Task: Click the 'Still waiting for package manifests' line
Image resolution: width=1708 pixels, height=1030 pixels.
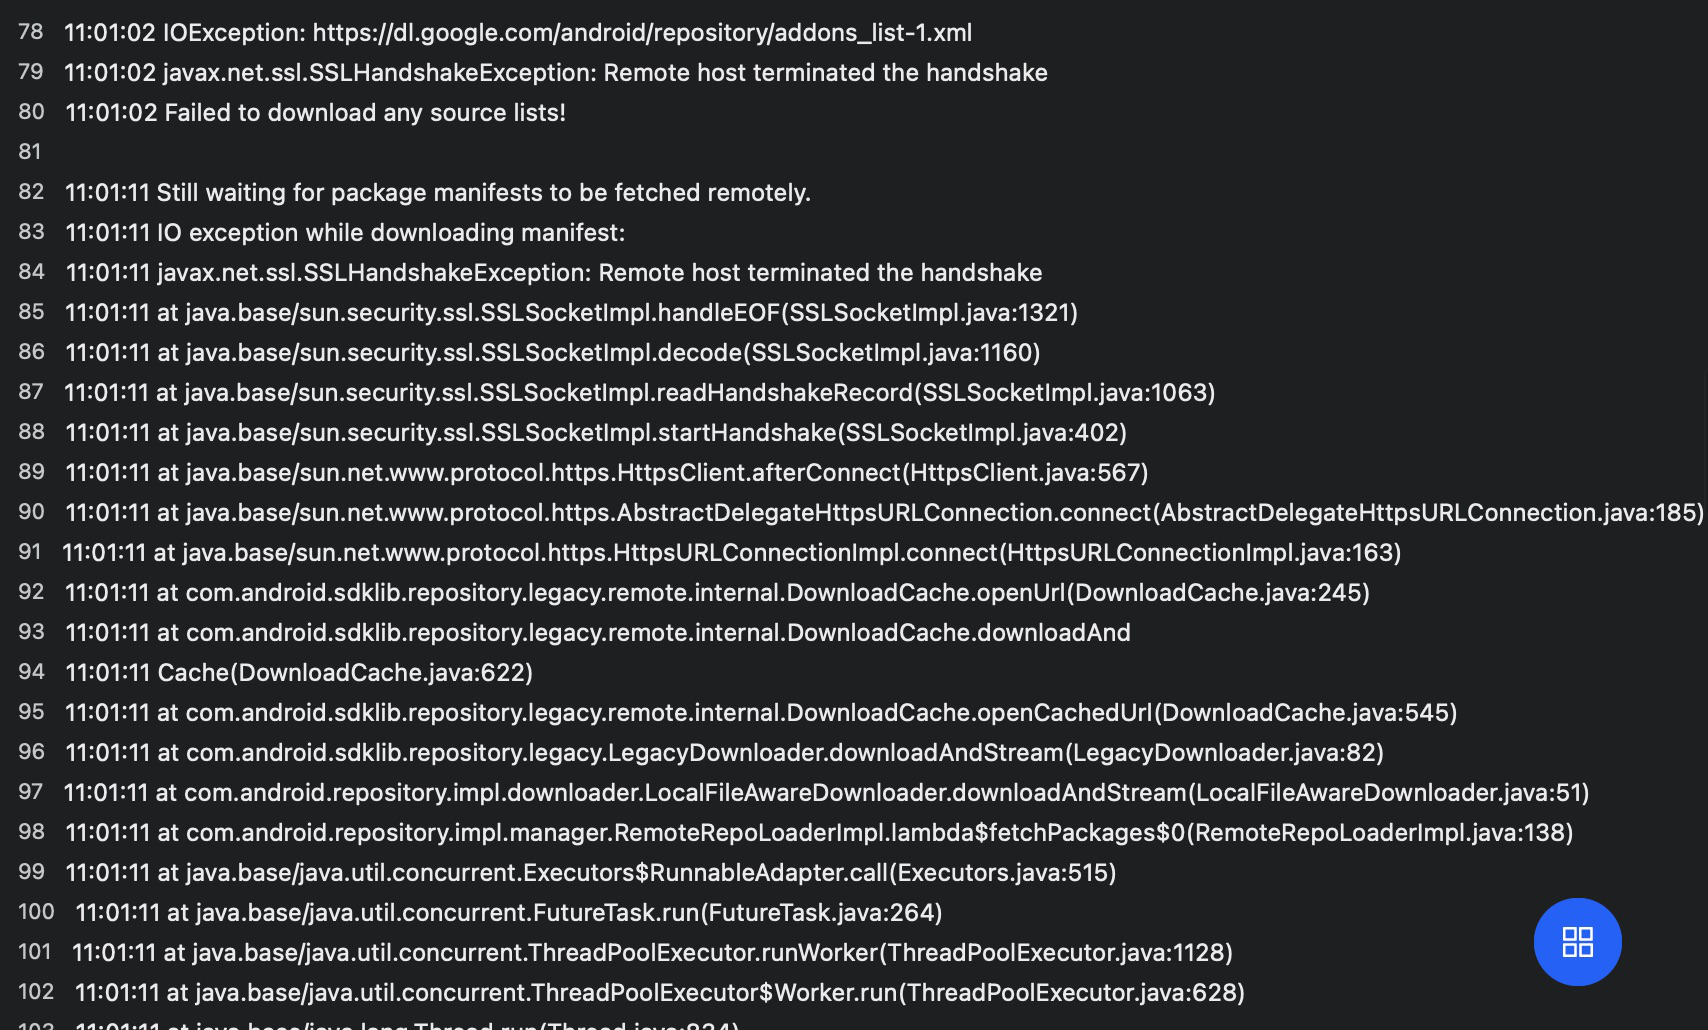Action: click(x=438, y=193)
